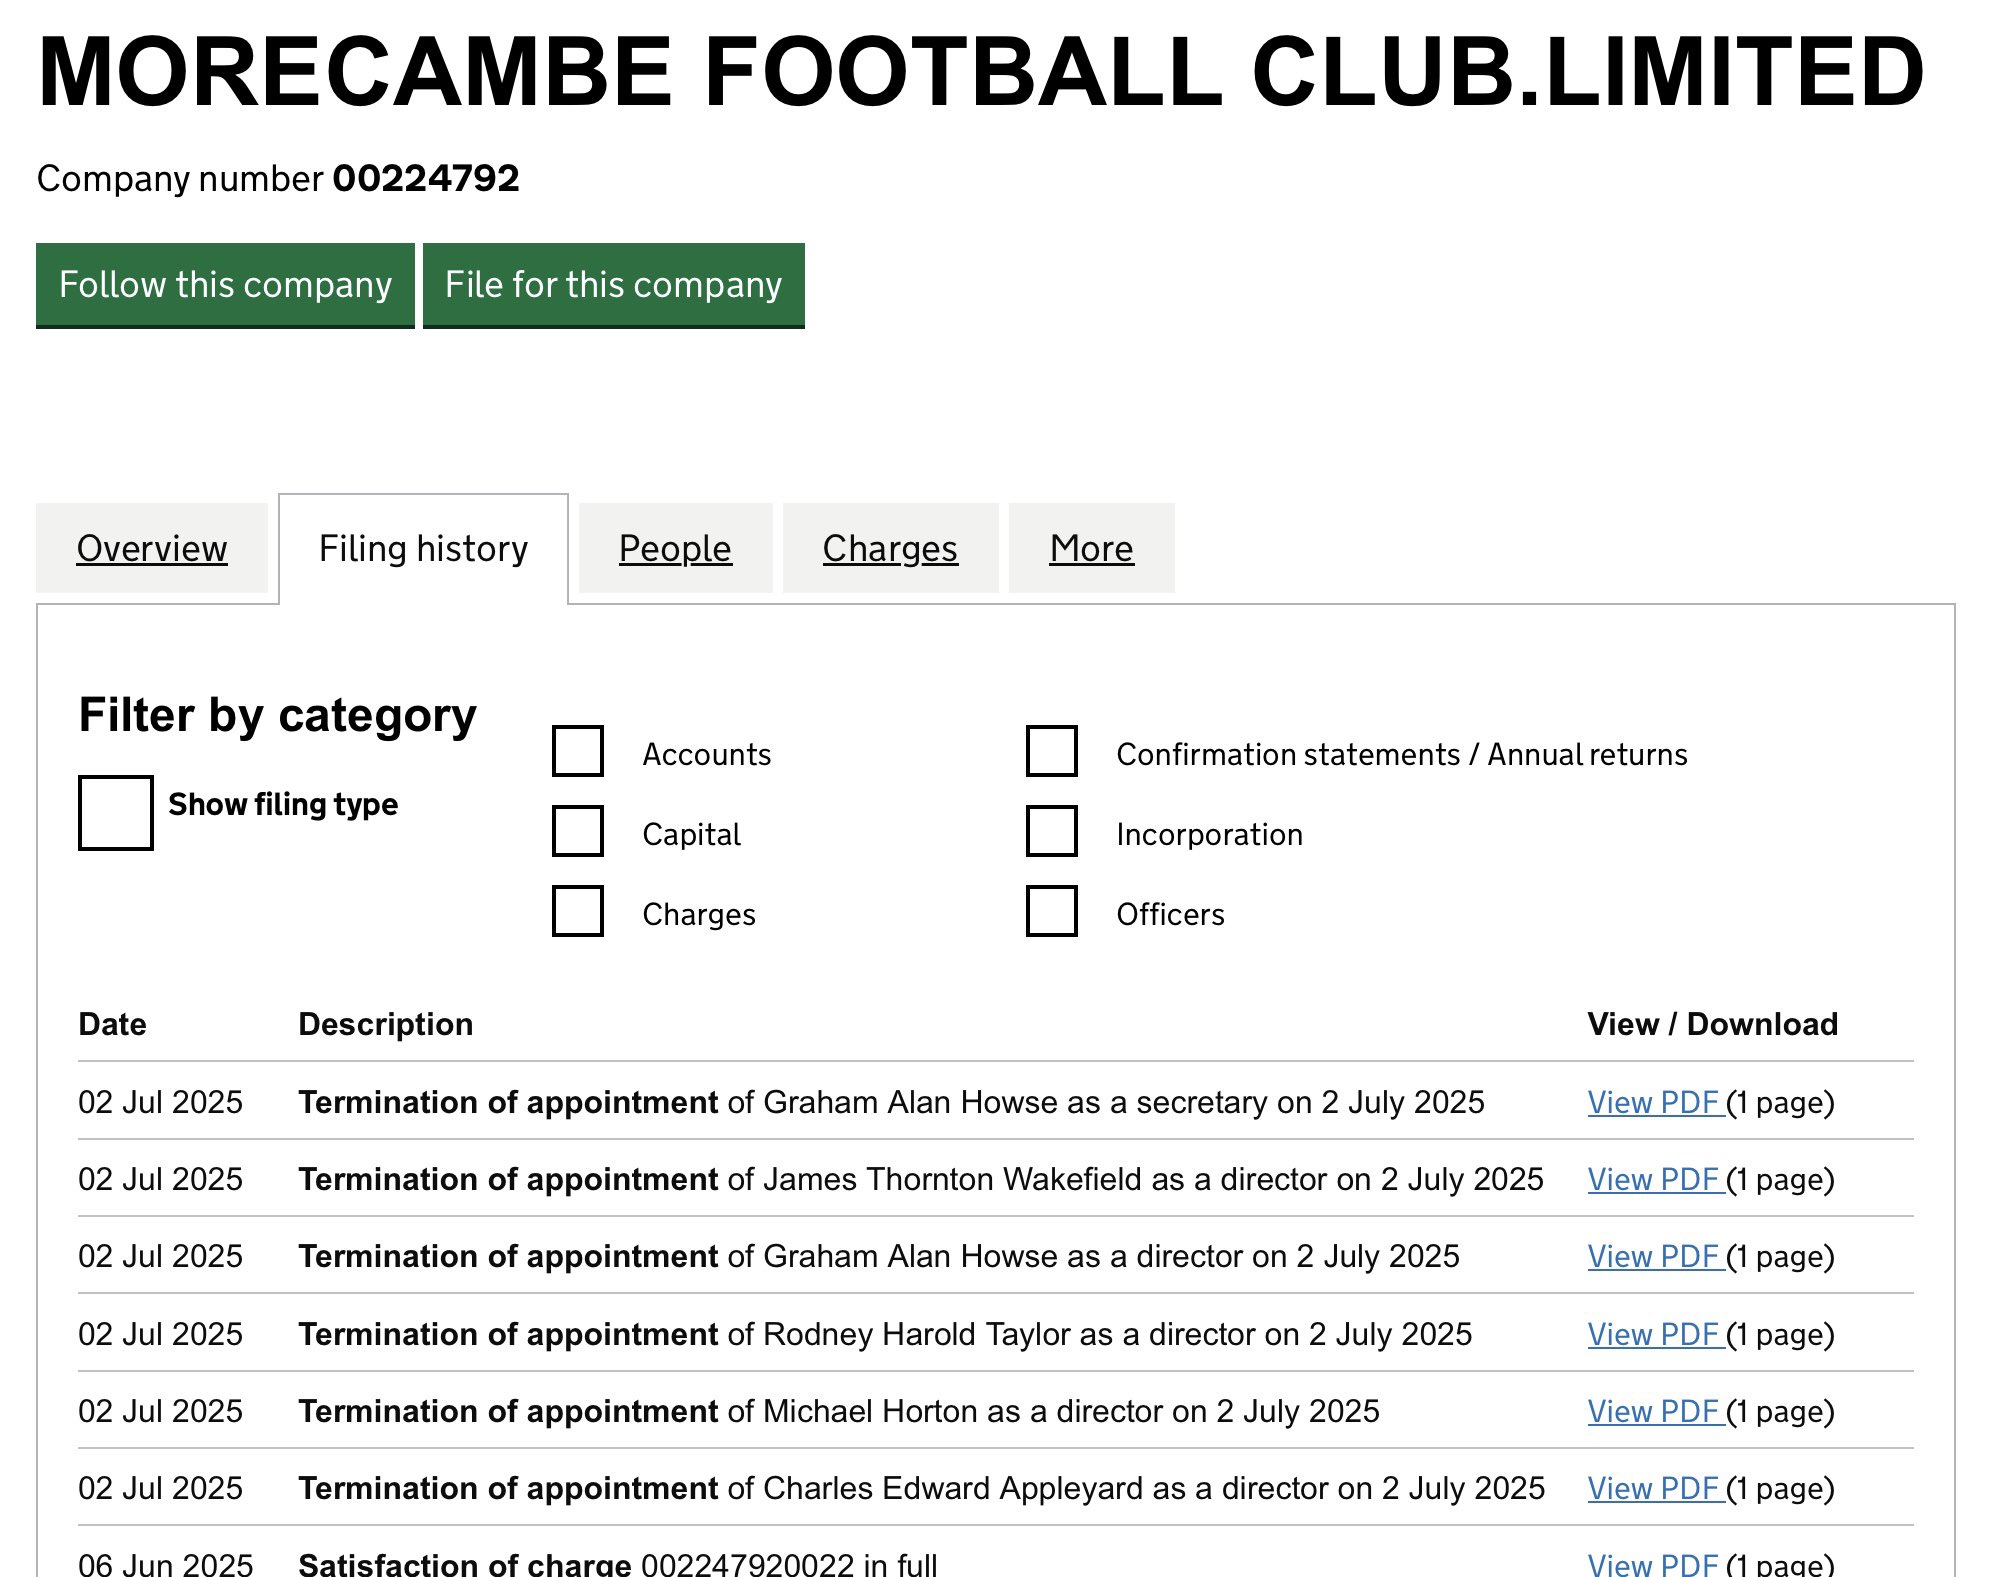The image size is (2000, 1577).
Task: Click the 06 Jun 2025 date cell
Action: coord(166,1563)
